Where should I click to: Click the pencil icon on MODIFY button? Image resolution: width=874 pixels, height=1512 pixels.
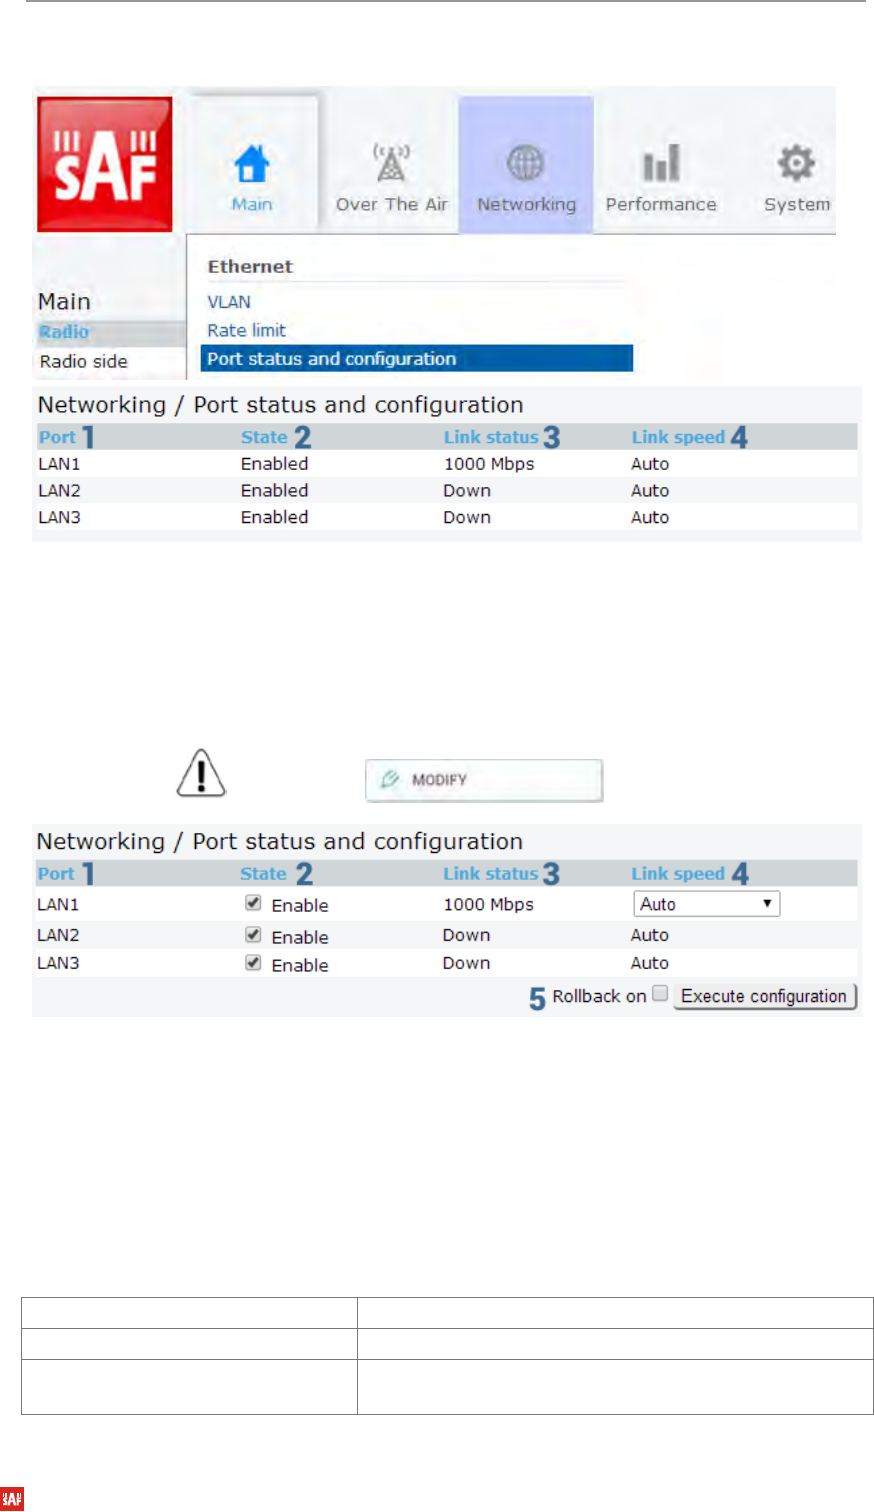(x=390, y=779)
